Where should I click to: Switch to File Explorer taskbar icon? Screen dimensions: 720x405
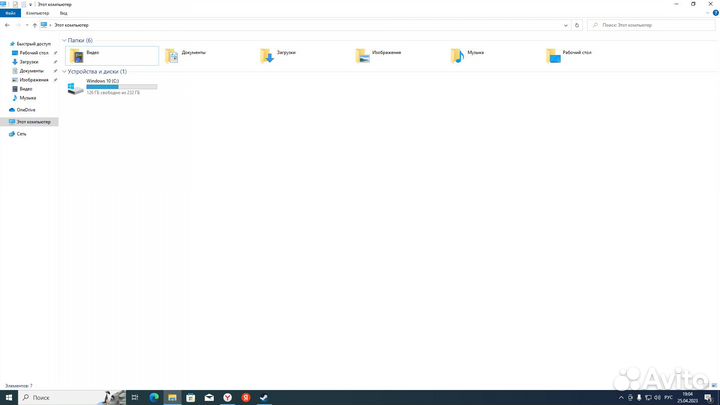[x=172, y=398]
